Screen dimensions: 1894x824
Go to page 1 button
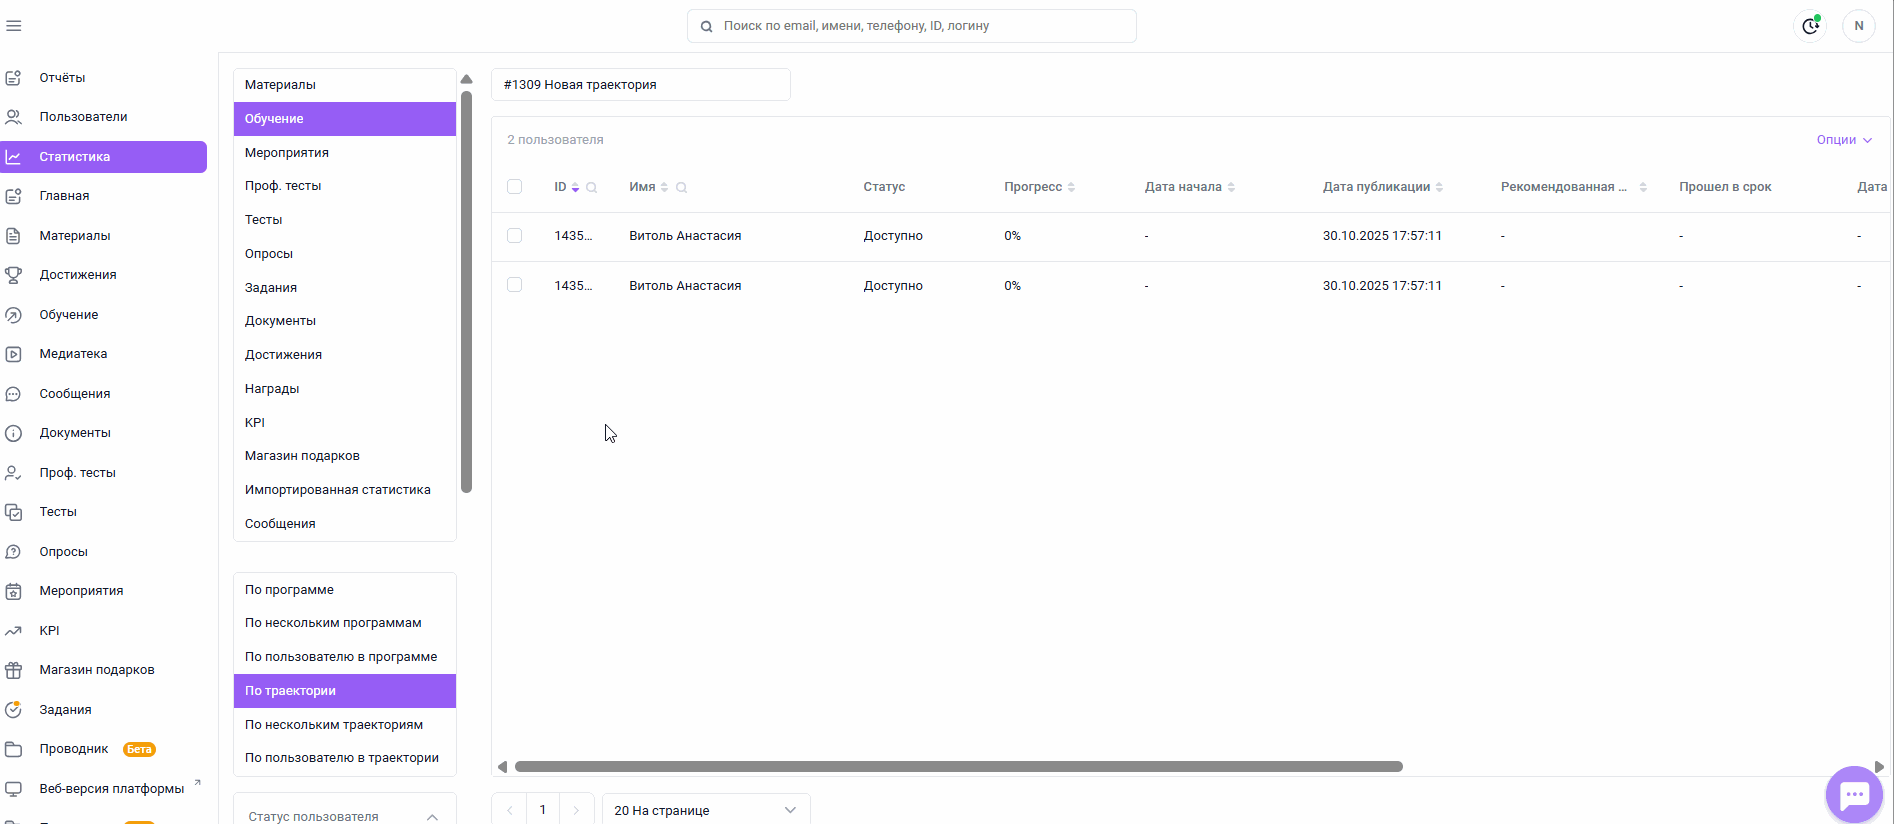tap(543, 810)
